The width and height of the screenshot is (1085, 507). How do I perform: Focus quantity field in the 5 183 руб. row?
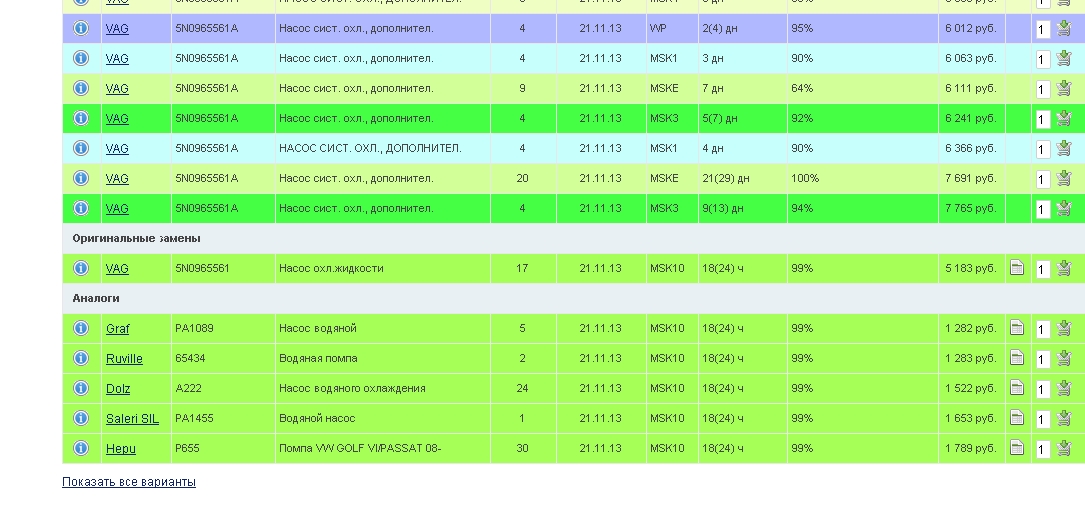(x=1043, y=269)
